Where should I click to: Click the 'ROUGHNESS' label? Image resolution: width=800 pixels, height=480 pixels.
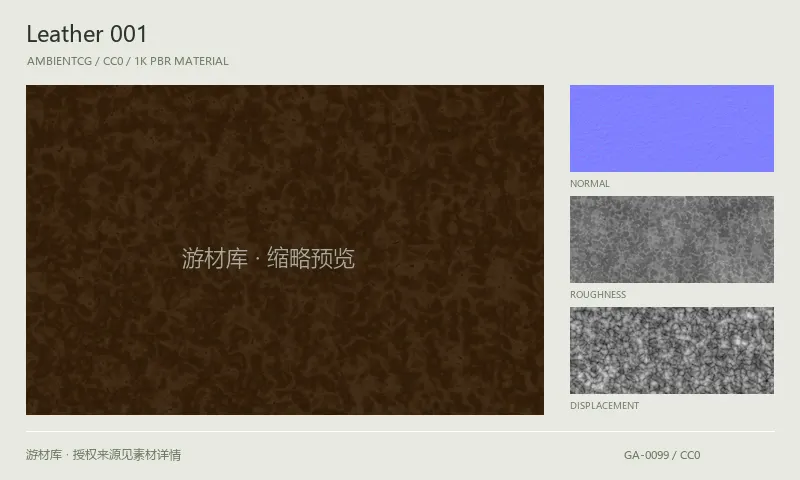[x=598, y=295]
